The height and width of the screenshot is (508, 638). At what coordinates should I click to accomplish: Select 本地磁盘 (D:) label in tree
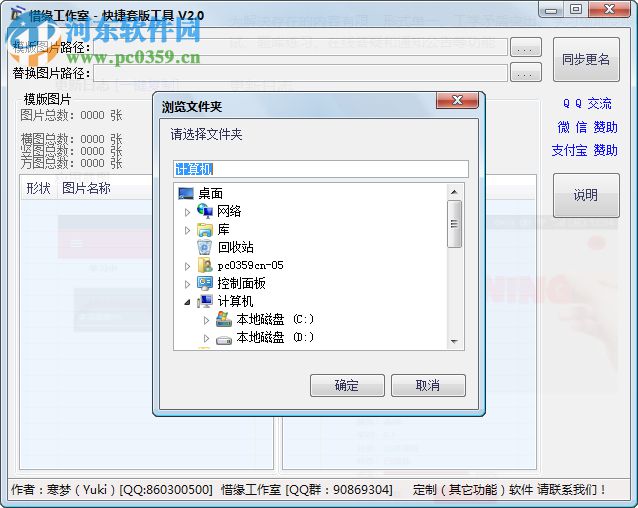pos(275,337)
